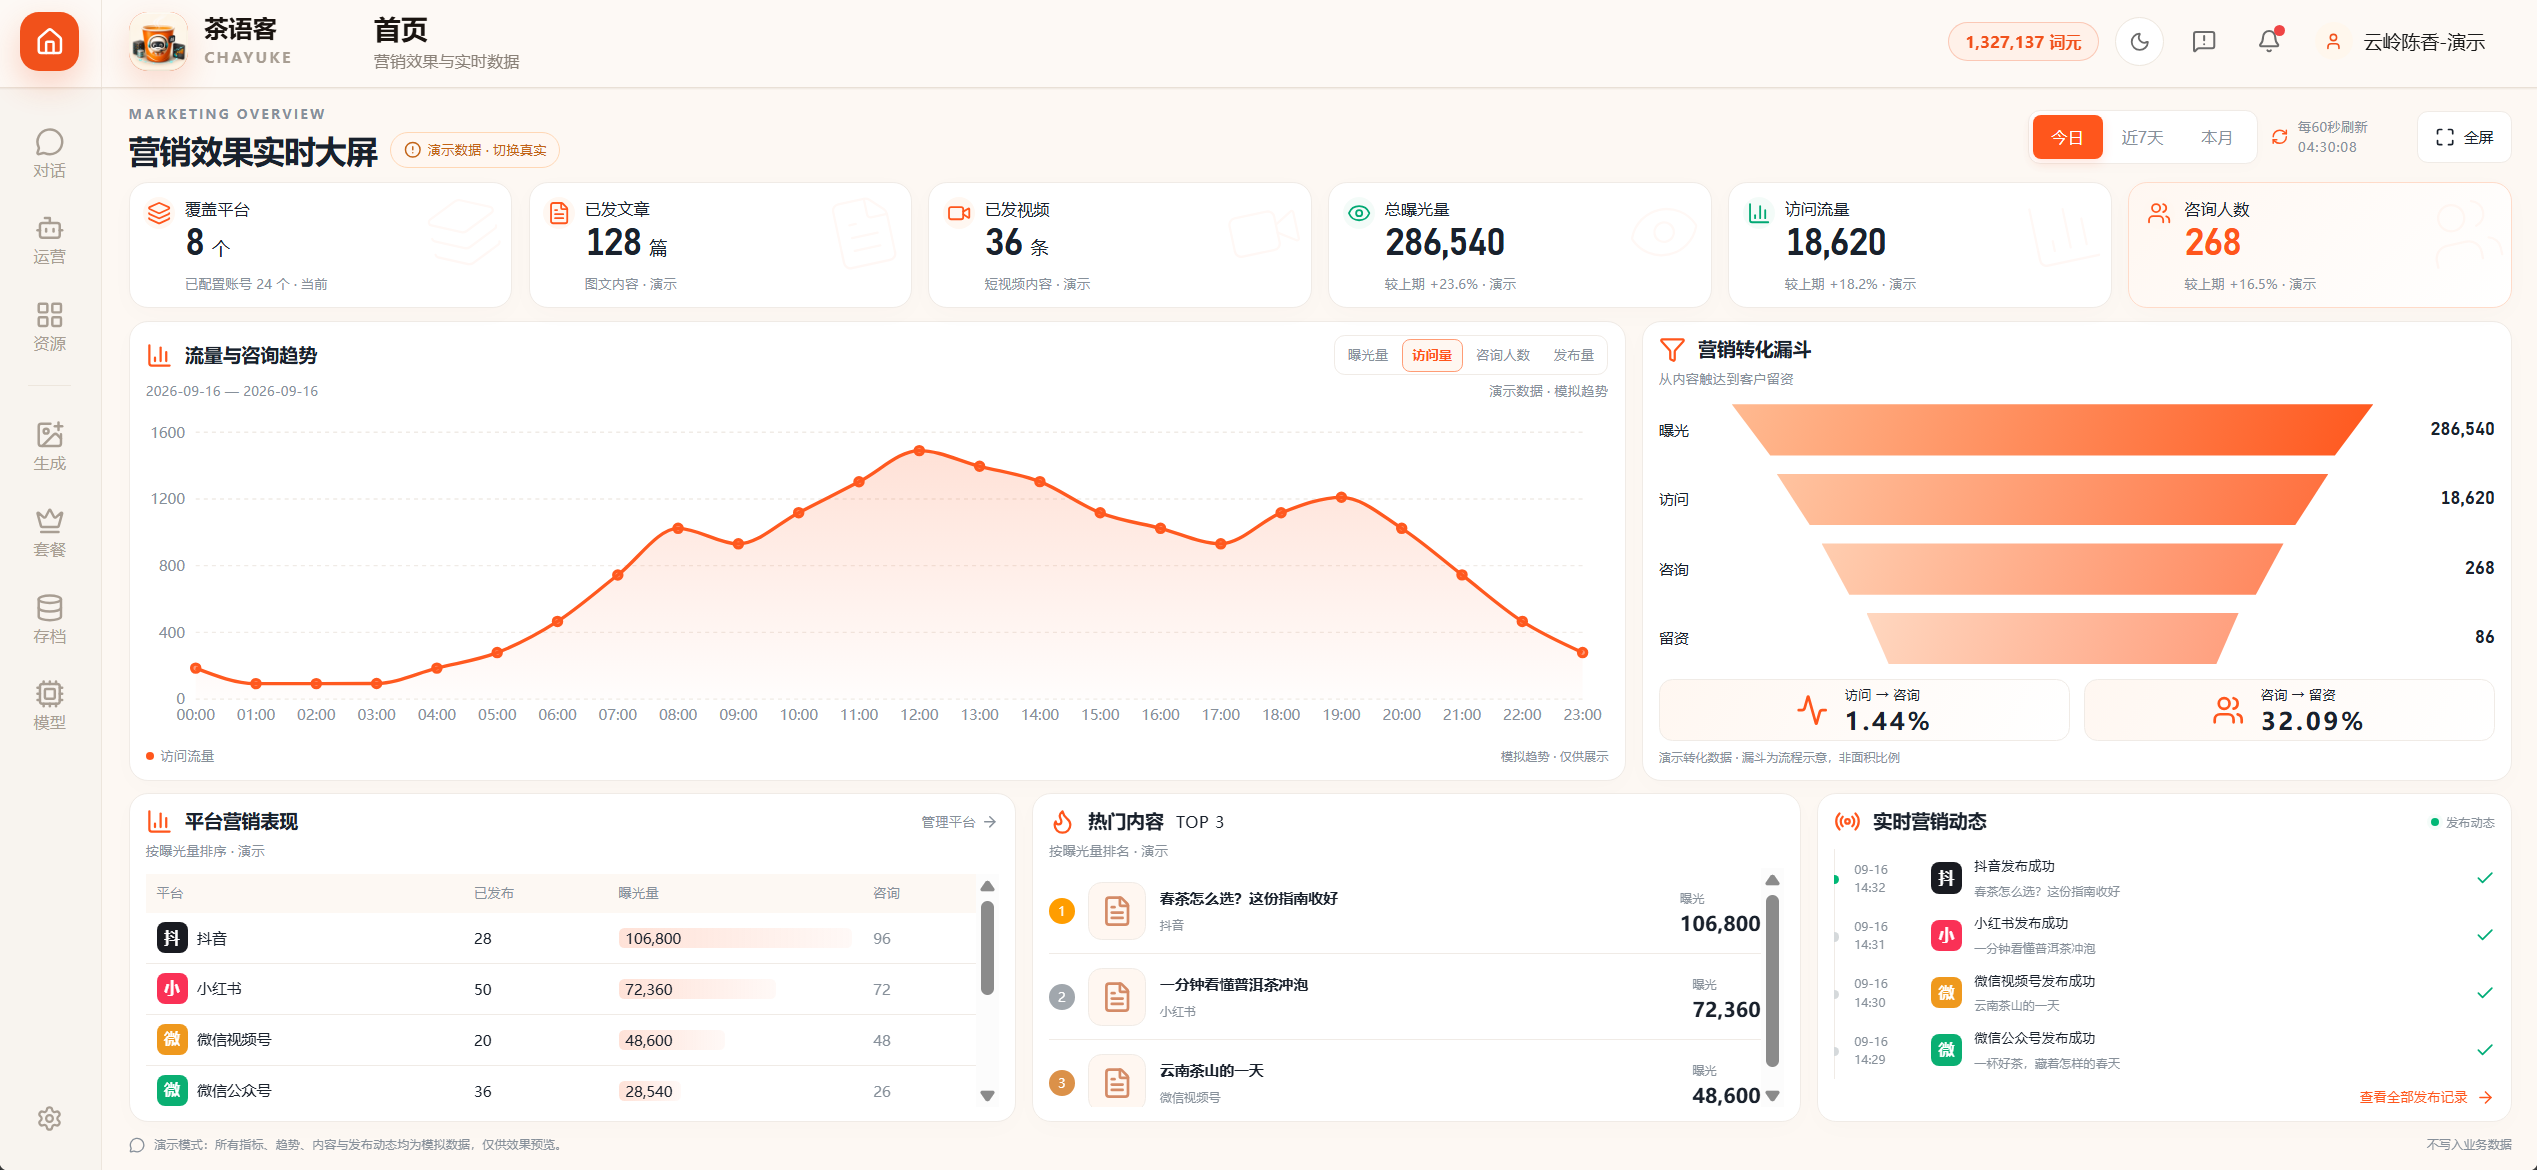Open the 生成 image generation icon
Image resolution: width=2537 pixels, height=1170 pixels.
[x=49, y=447]
